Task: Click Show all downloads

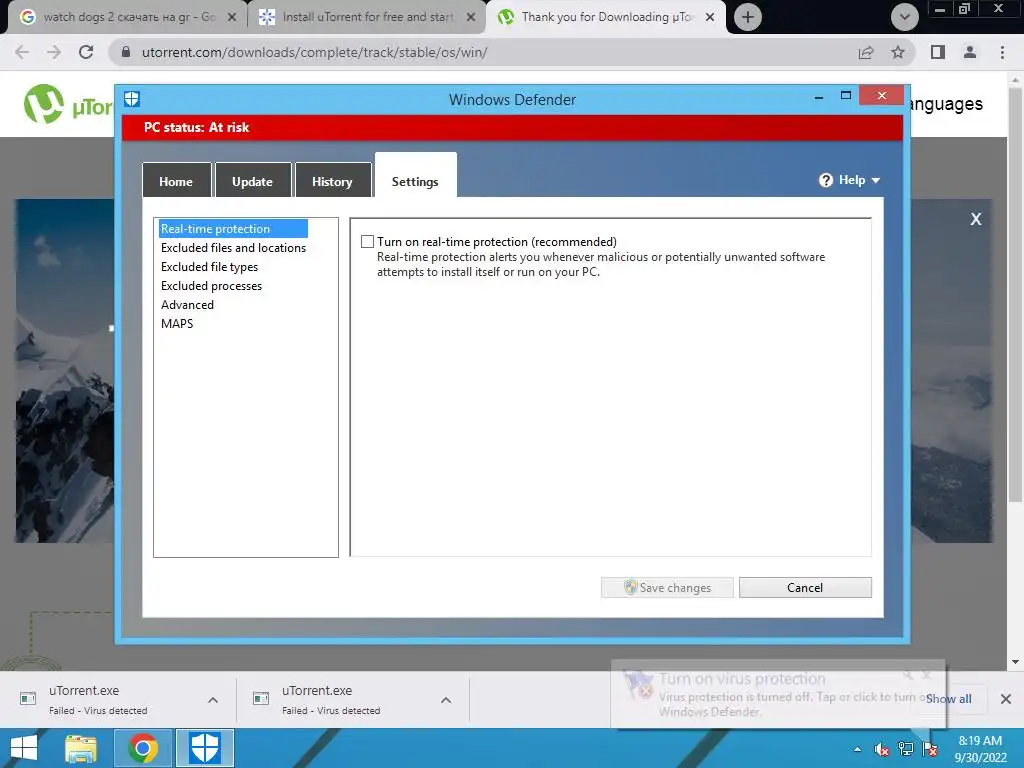Action: pos(949,699)
